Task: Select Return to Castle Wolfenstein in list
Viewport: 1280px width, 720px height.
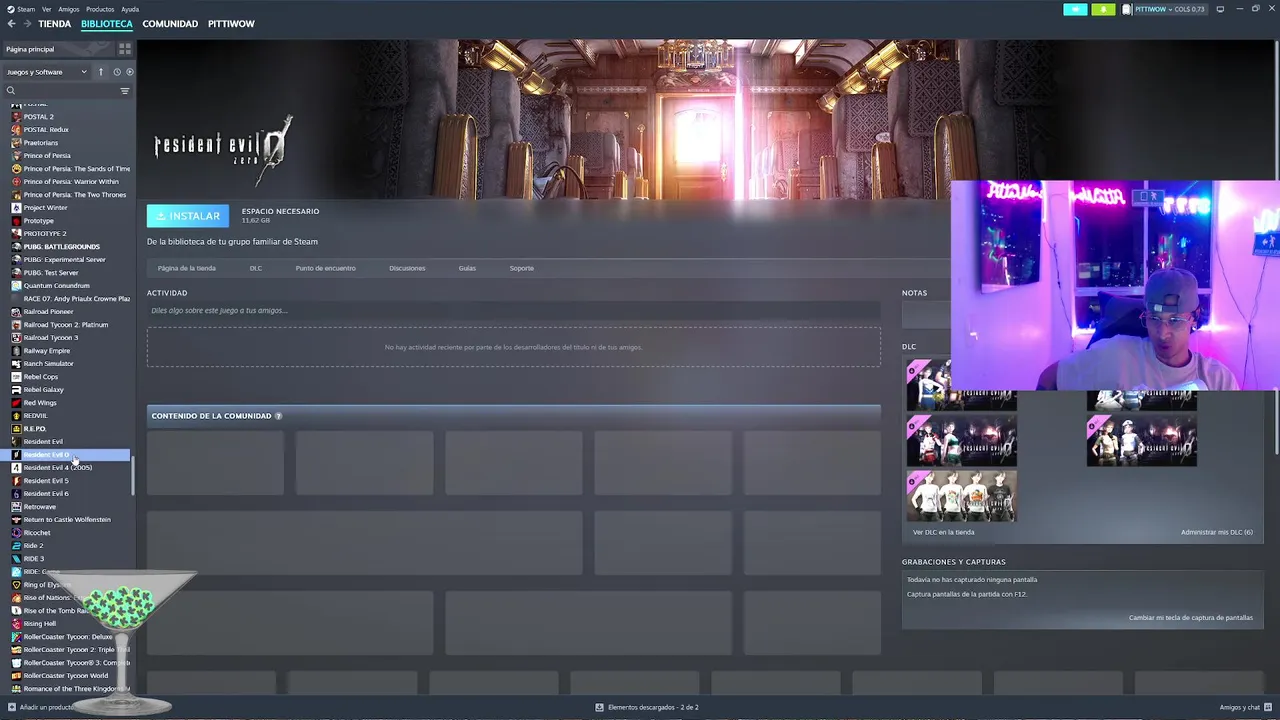Action: click(66, 520)
